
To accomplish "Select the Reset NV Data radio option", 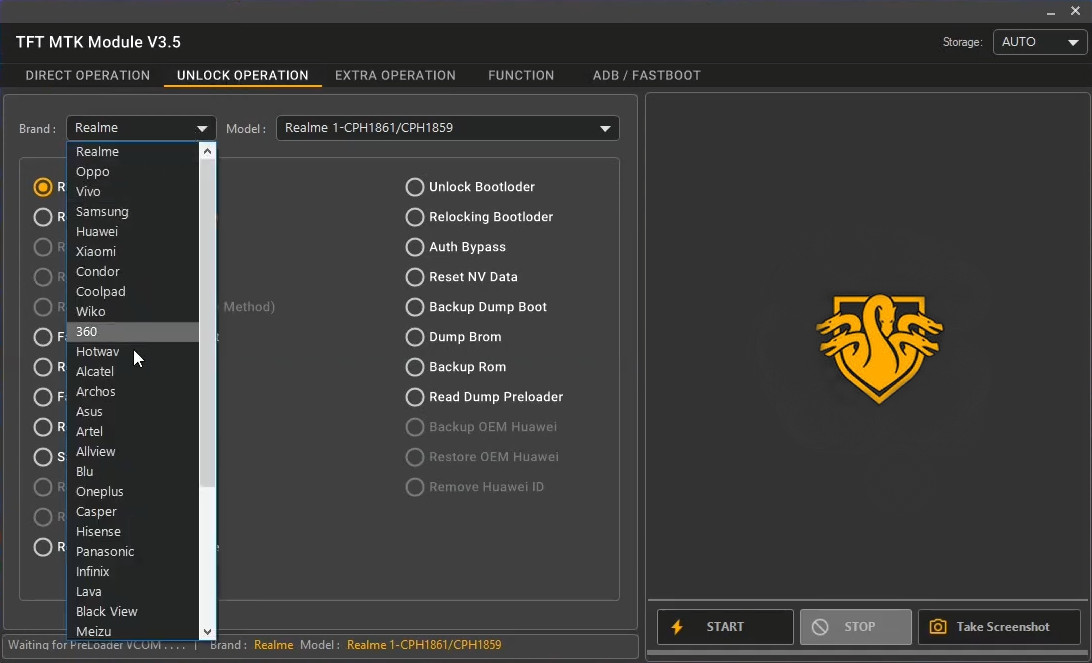I will pos(414,277).
